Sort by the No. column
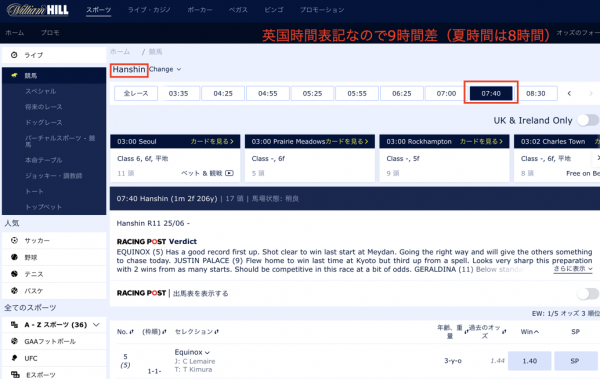 click(125, 332)
